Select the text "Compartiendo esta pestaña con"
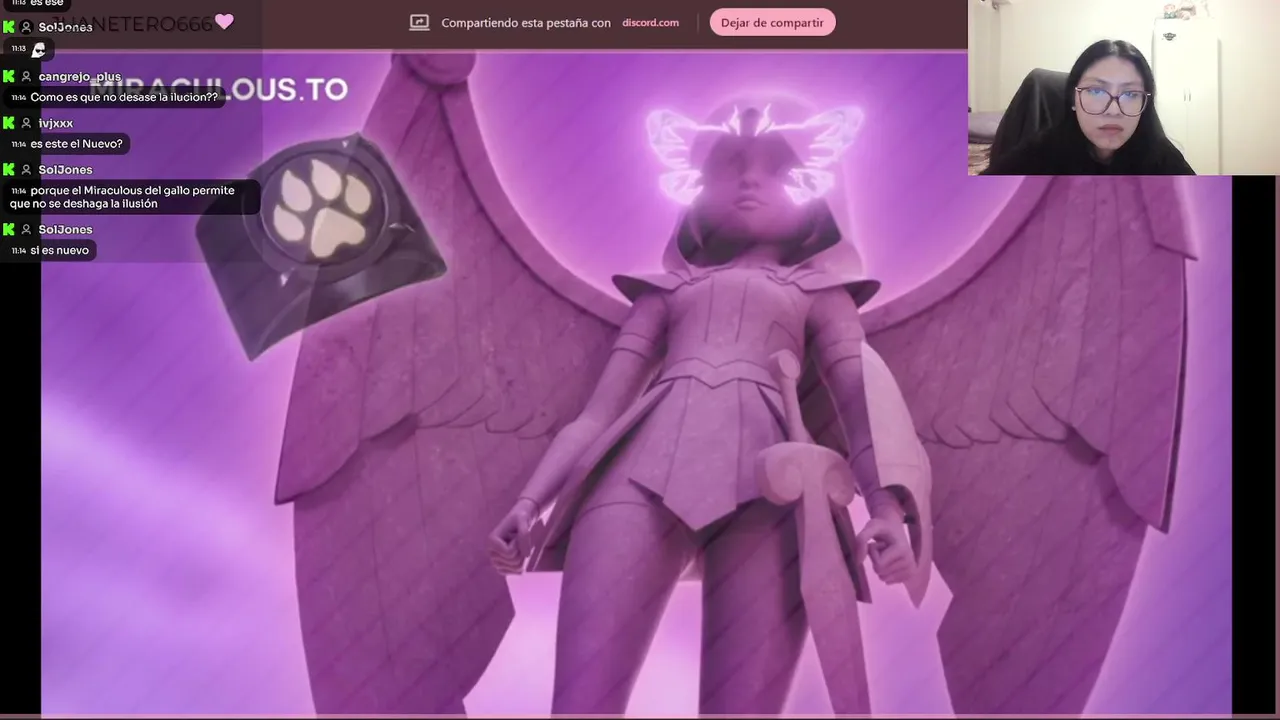 point(526,23)
